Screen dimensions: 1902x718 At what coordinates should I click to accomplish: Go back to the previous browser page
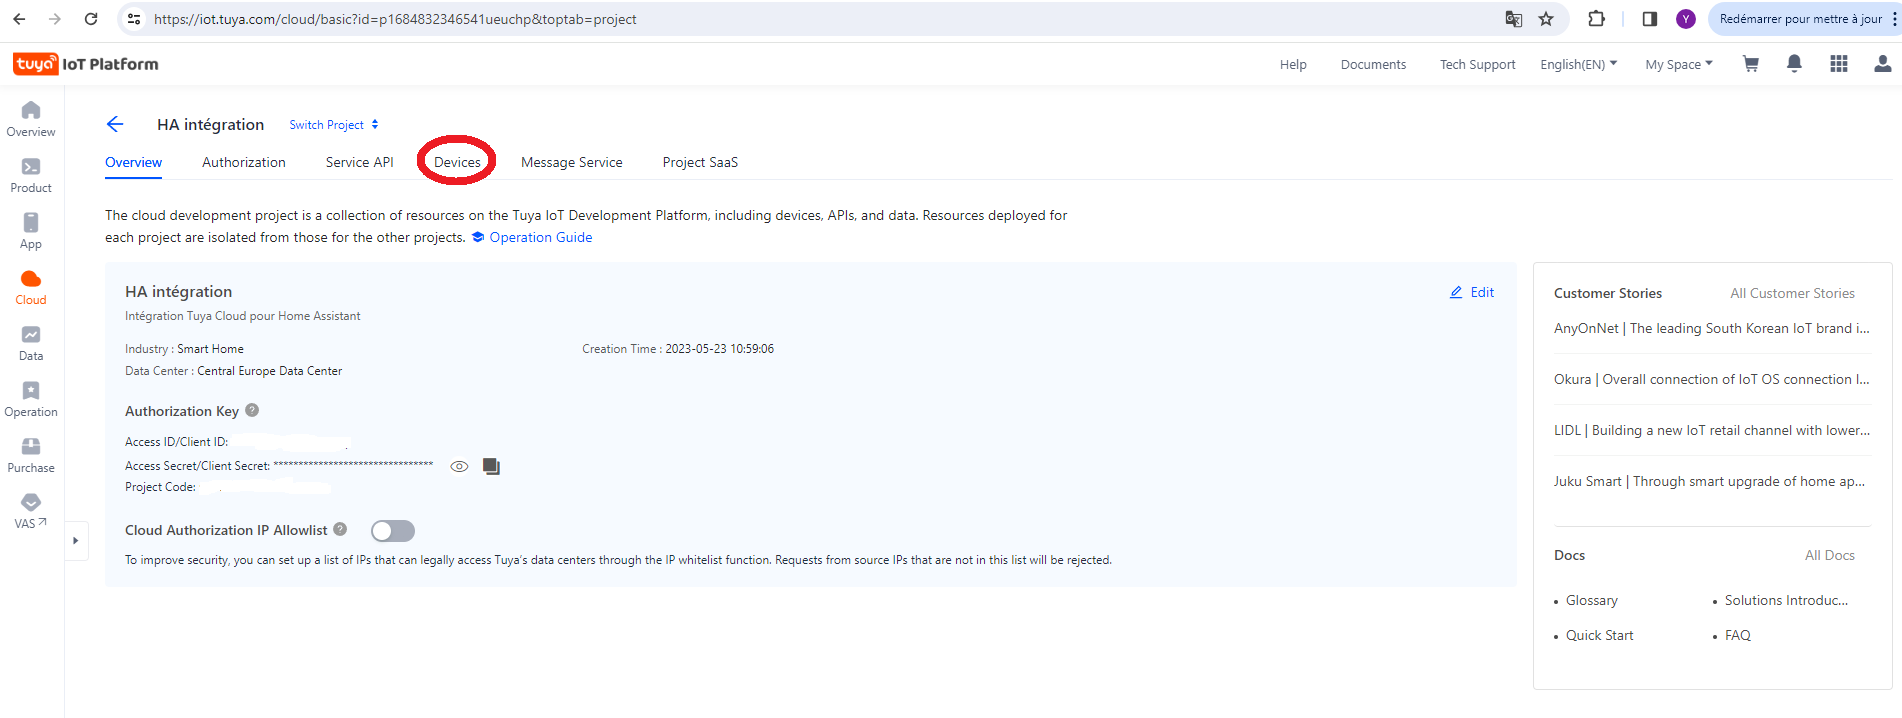[x=19, y=19]
